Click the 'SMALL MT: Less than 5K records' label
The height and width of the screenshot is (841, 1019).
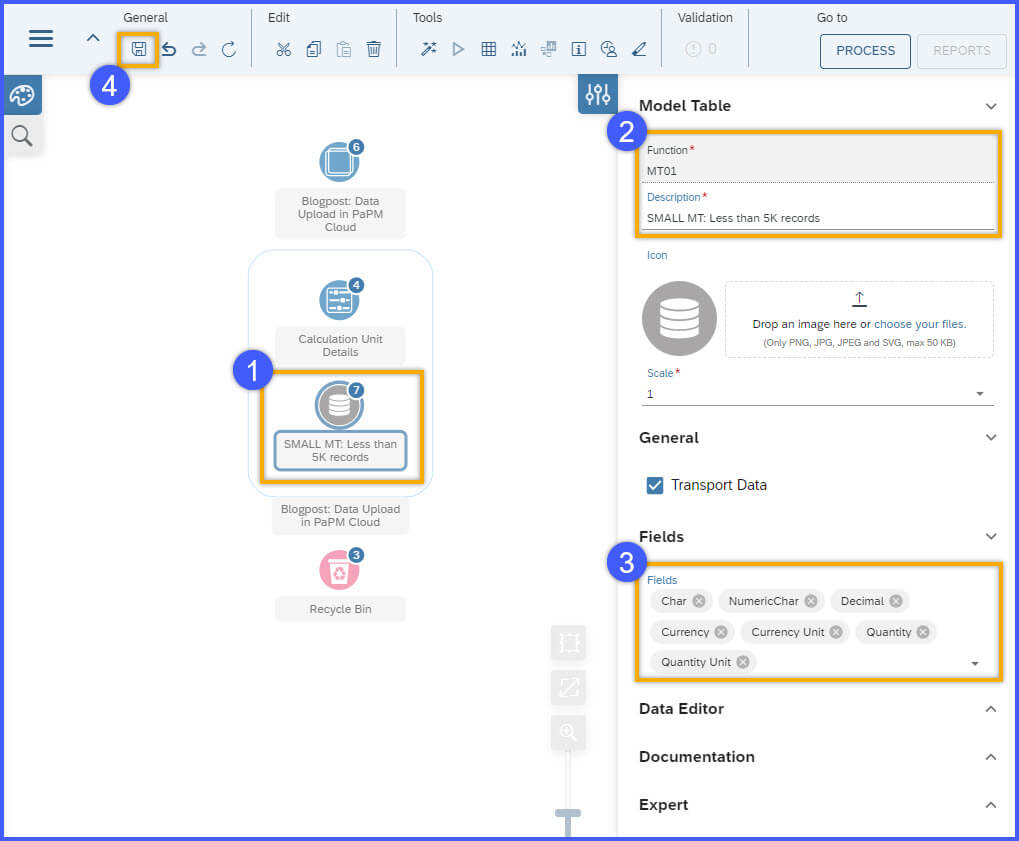tap(340, 450)
